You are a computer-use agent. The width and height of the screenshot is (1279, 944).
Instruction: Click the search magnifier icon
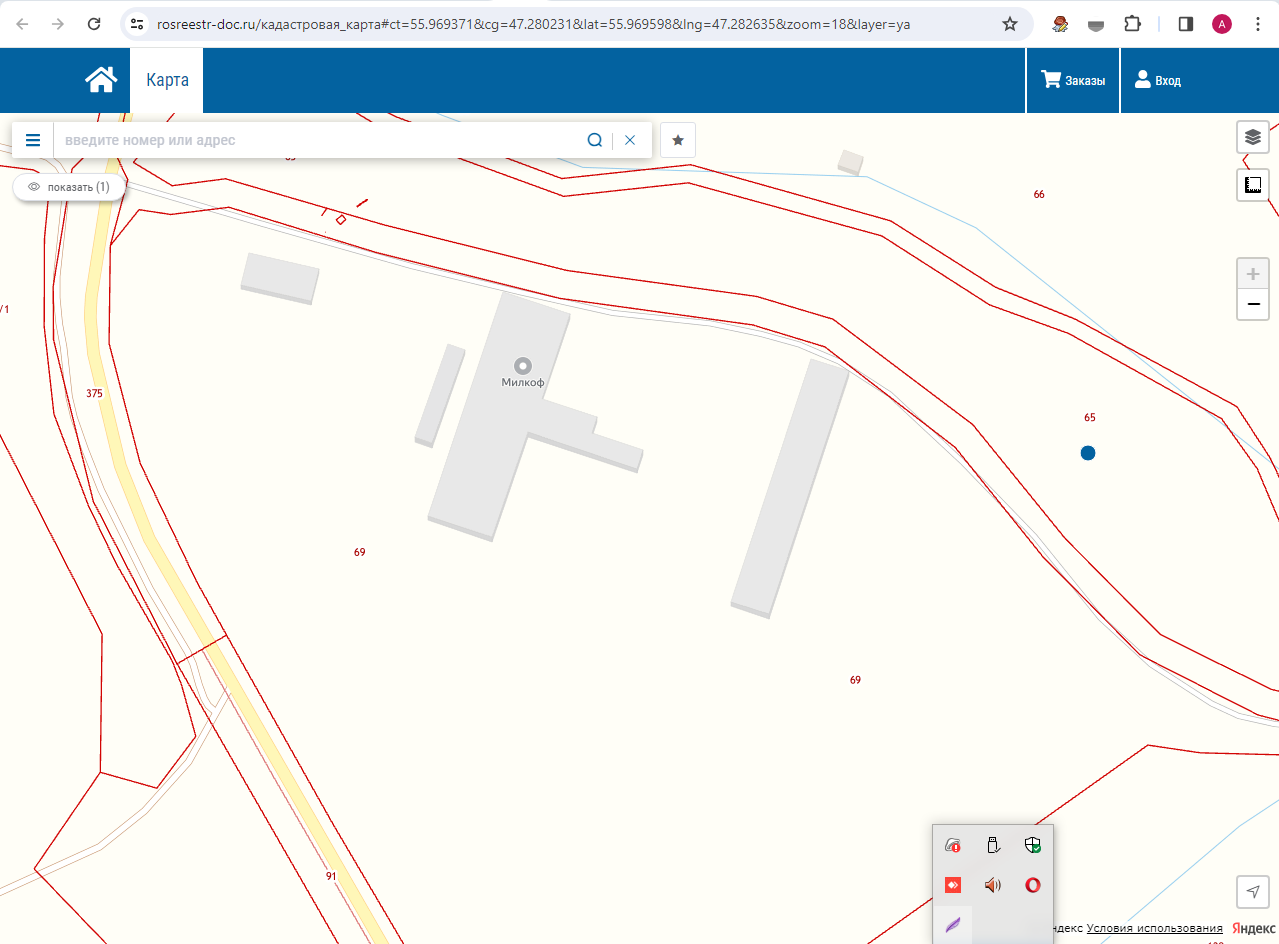coord(594,140)
